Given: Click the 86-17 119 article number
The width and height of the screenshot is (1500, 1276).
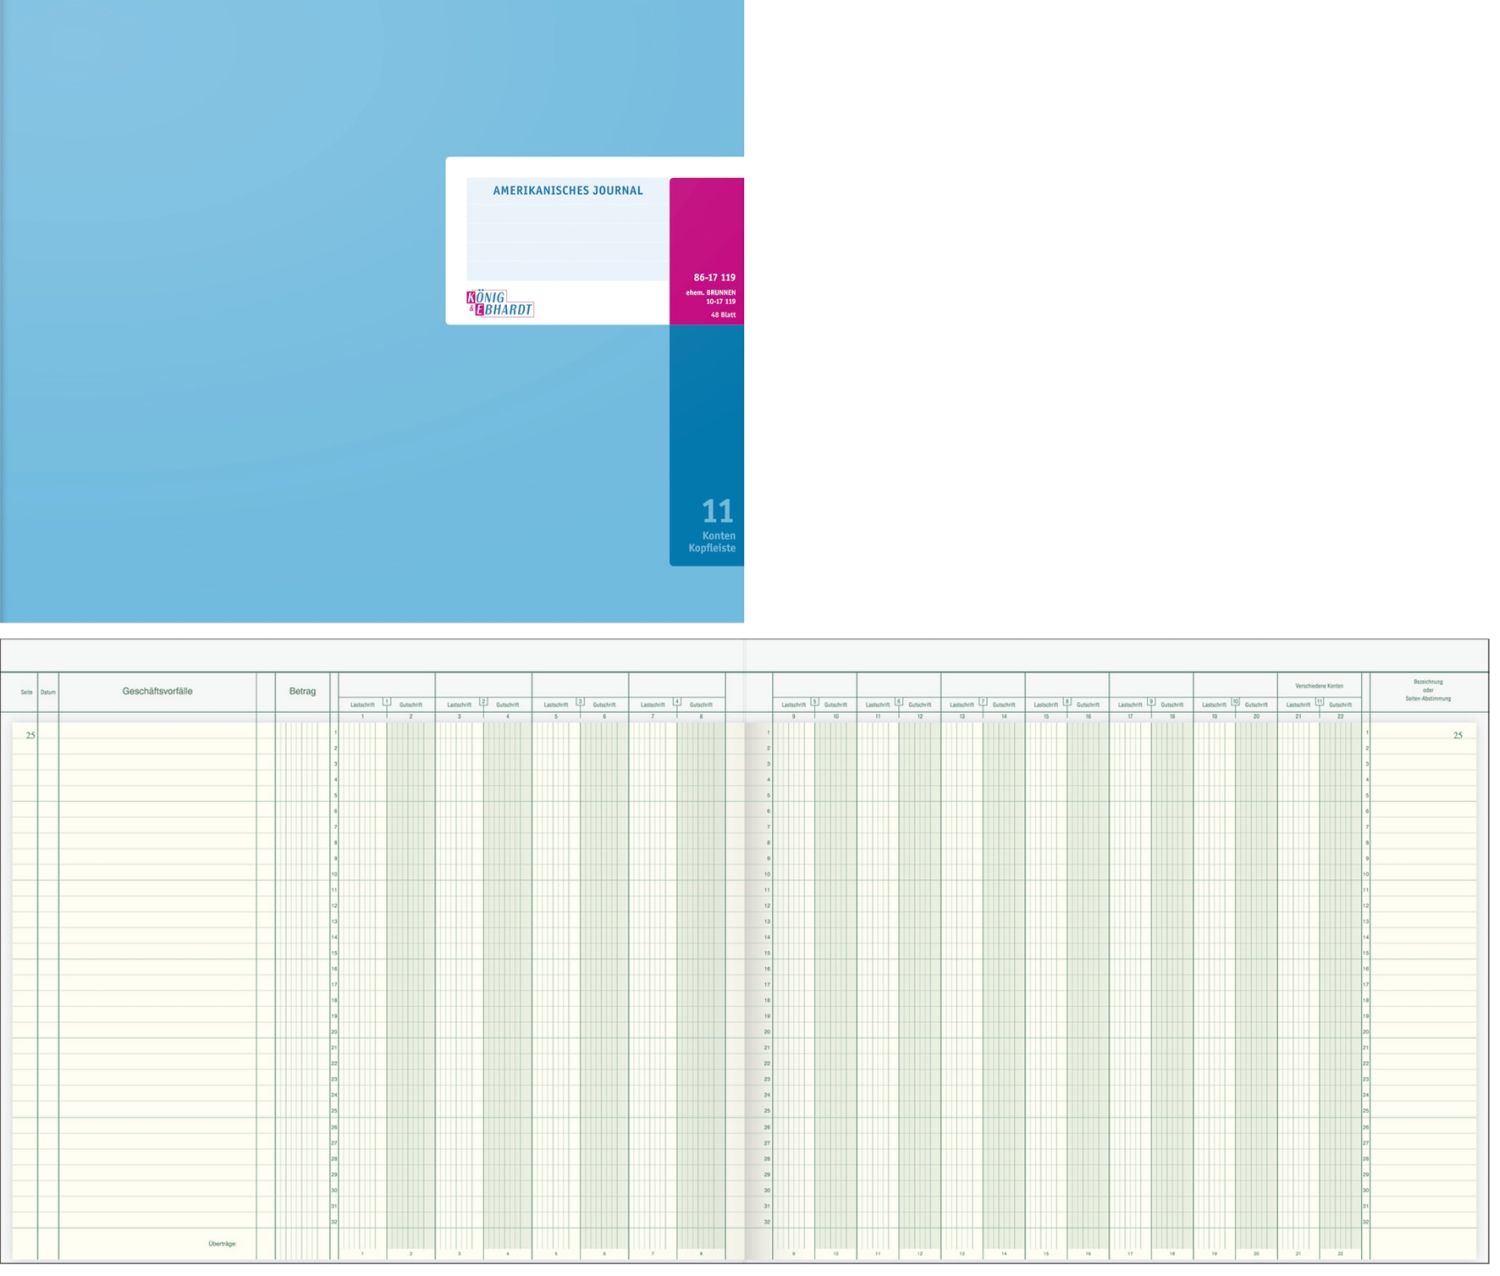Looking at the screenshot, I should pos(715,277).
